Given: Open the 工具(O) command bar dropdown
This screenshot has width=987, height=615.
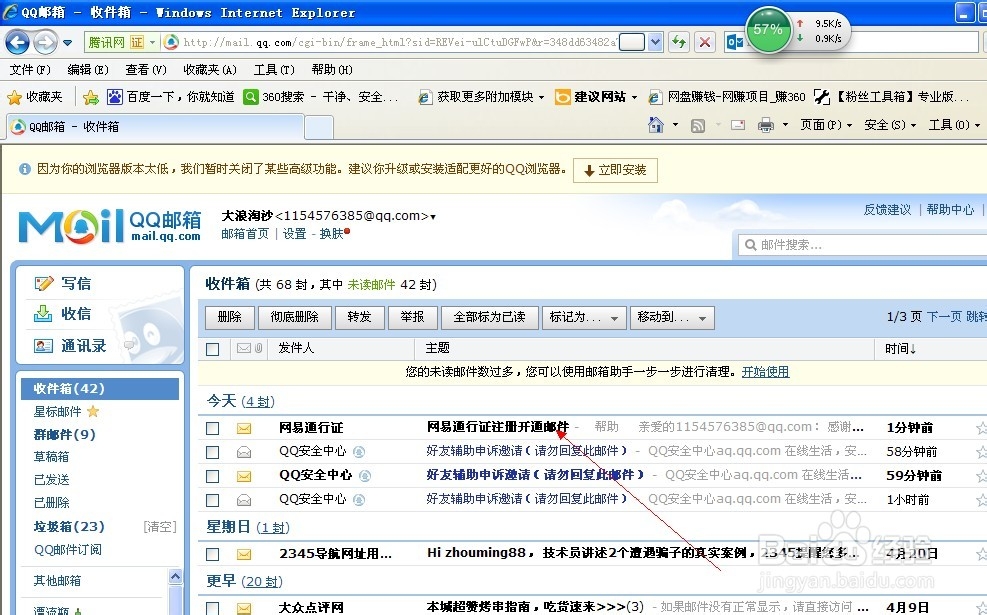Looking at the screenshot, I should [x=955, y=125].
